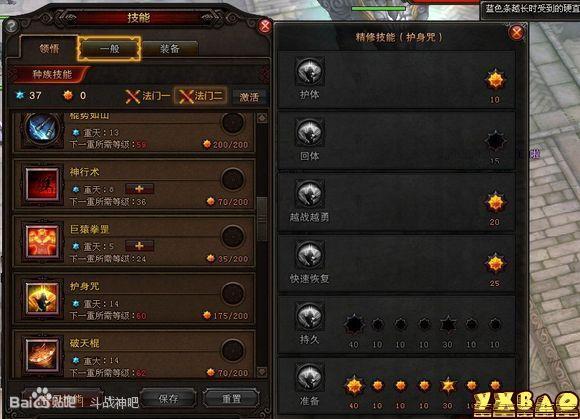Image resolution: width=580 pixels, height=419 pixels.
Task: Click the 回体 refinement skill icon
Action: click(310, 132)
